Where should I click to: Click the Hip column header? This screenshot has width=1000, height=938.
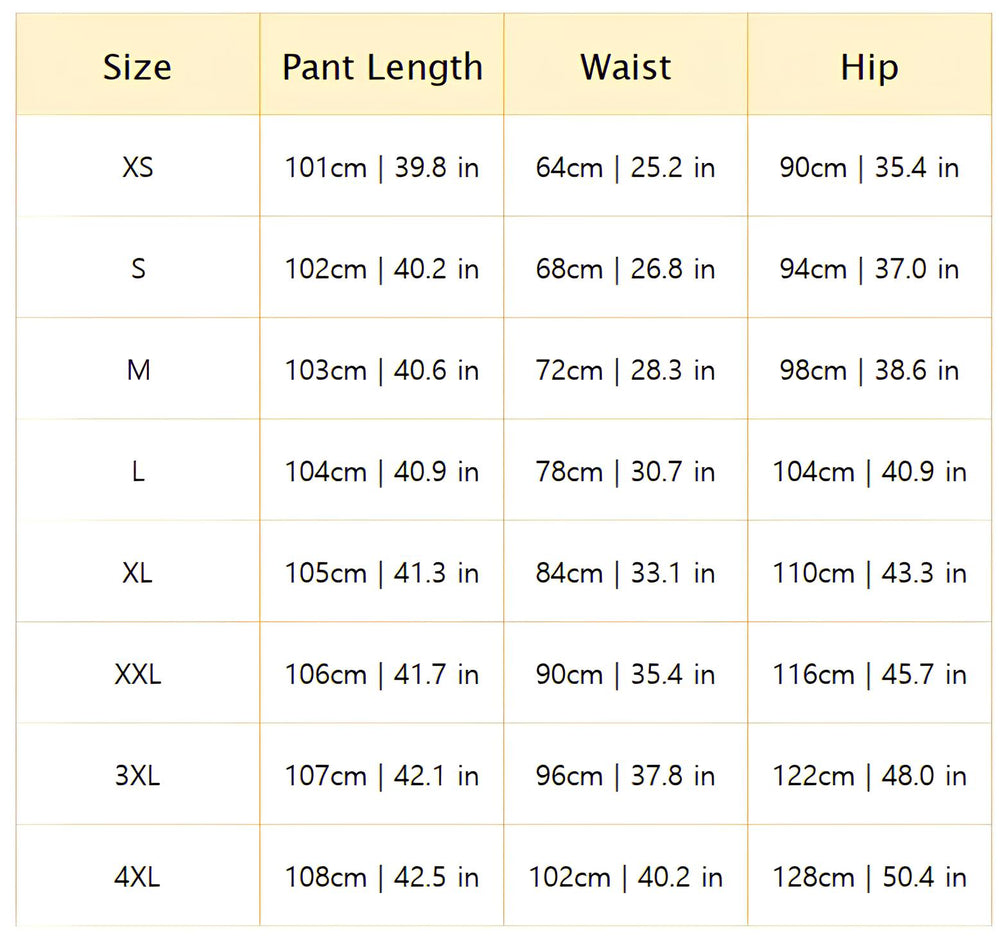coord(869,67)
